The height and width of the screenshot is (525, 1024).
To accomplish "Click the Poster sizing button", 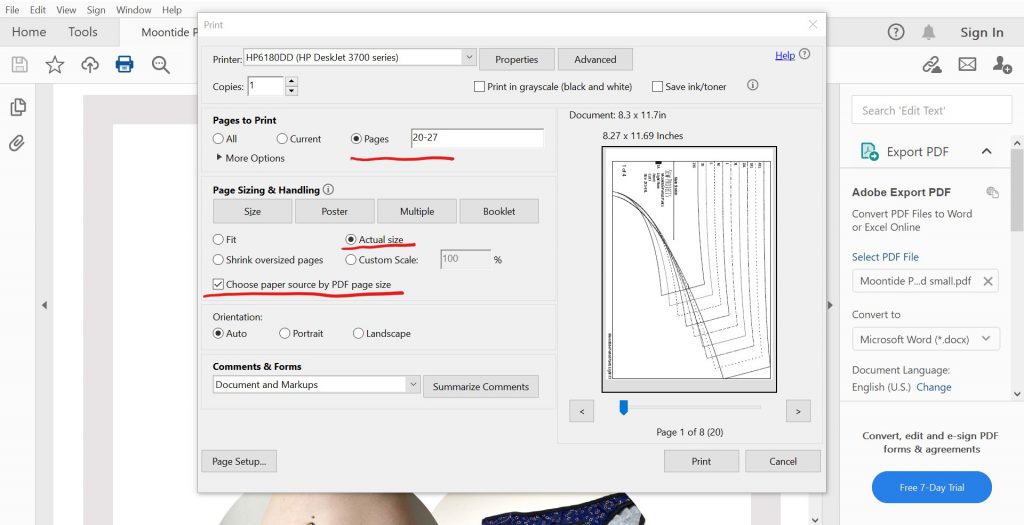I will [x=334, y=211].
